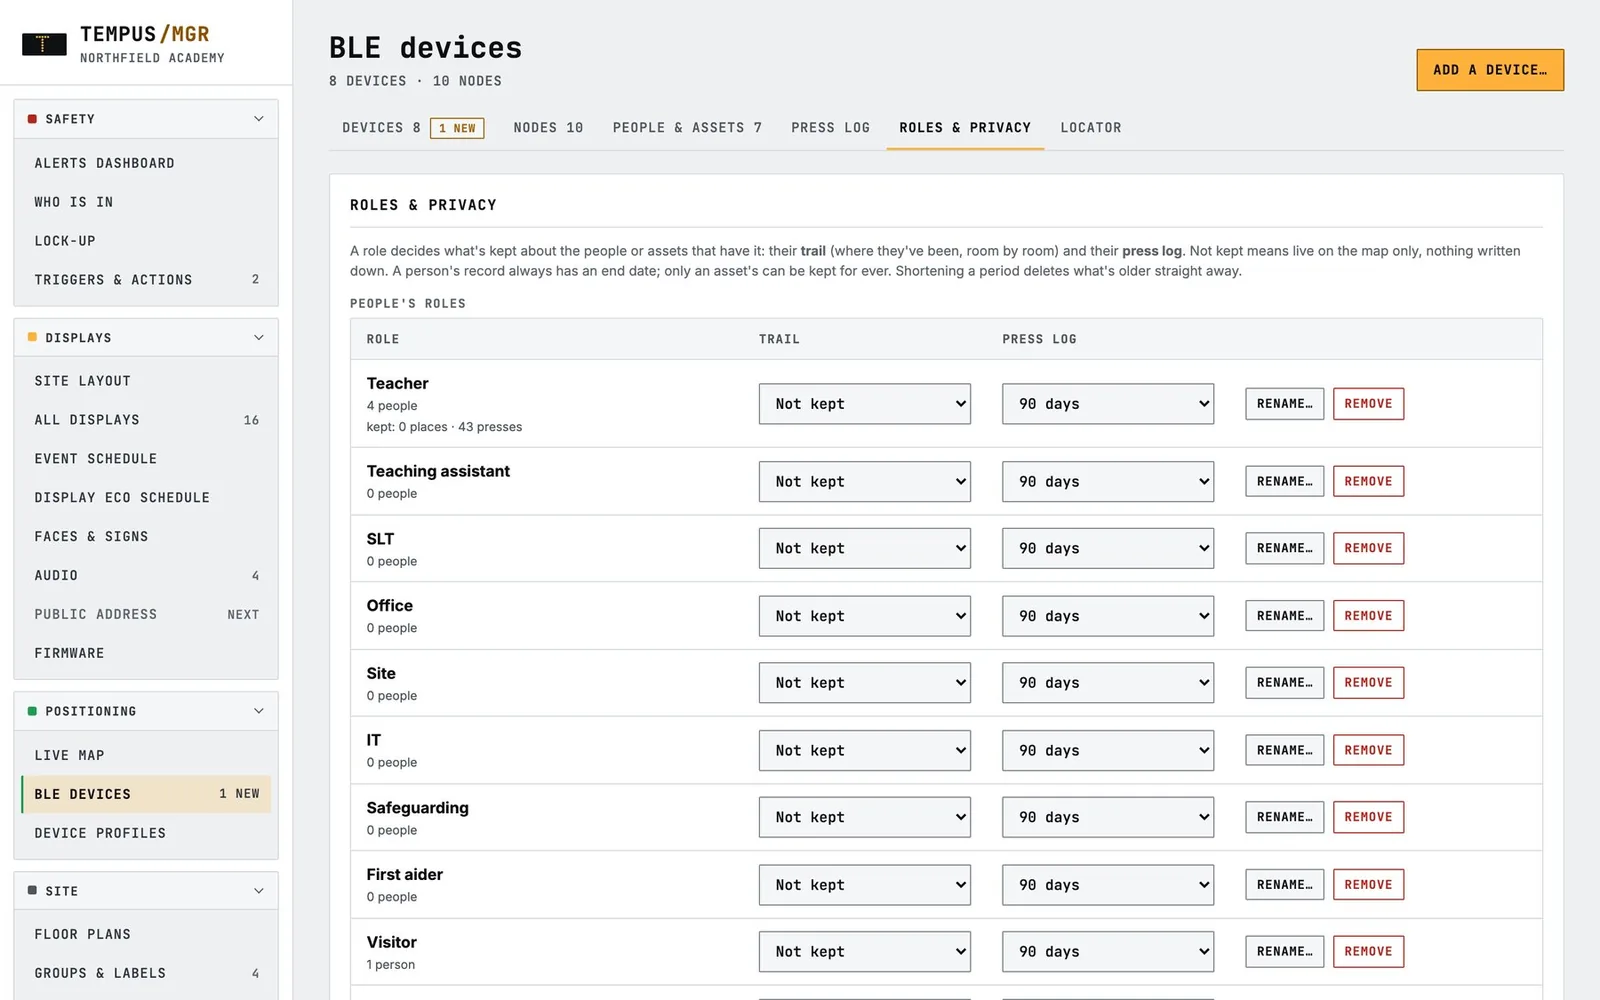Remove the First aider role
The height and width of the screenshot is (1000, 1600).
(1368, 885)
